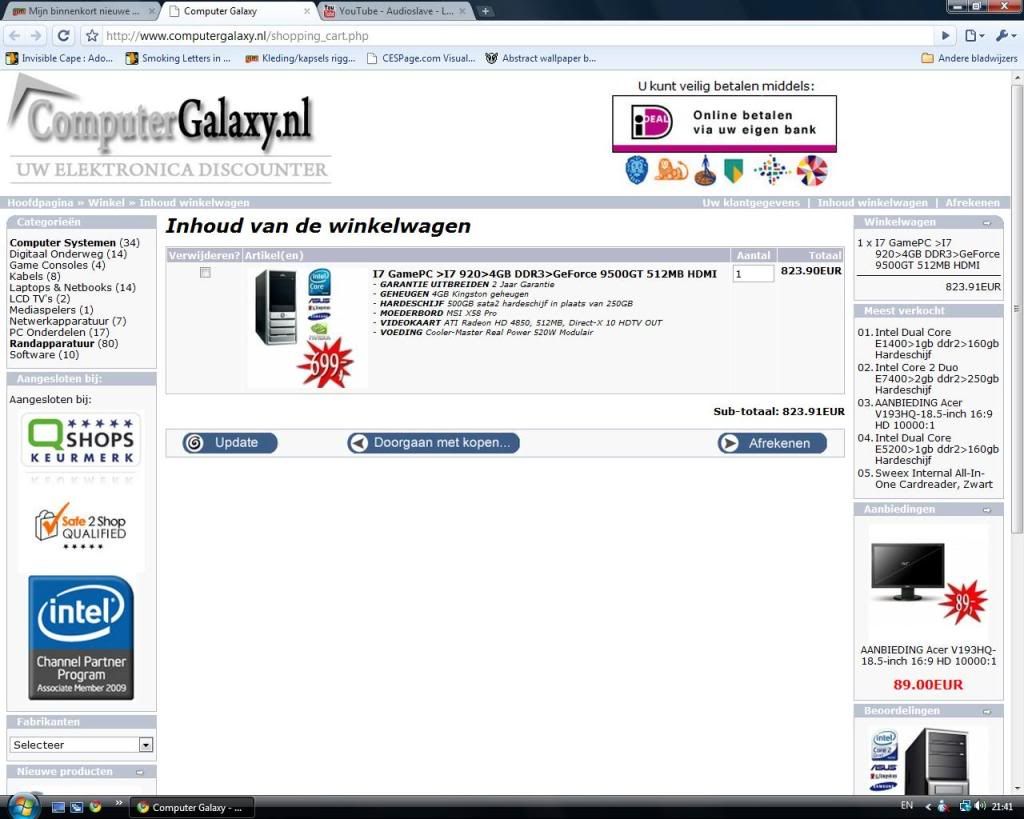
Task: Open the Andere bladwijzers folder
Action: pos(969,58)
